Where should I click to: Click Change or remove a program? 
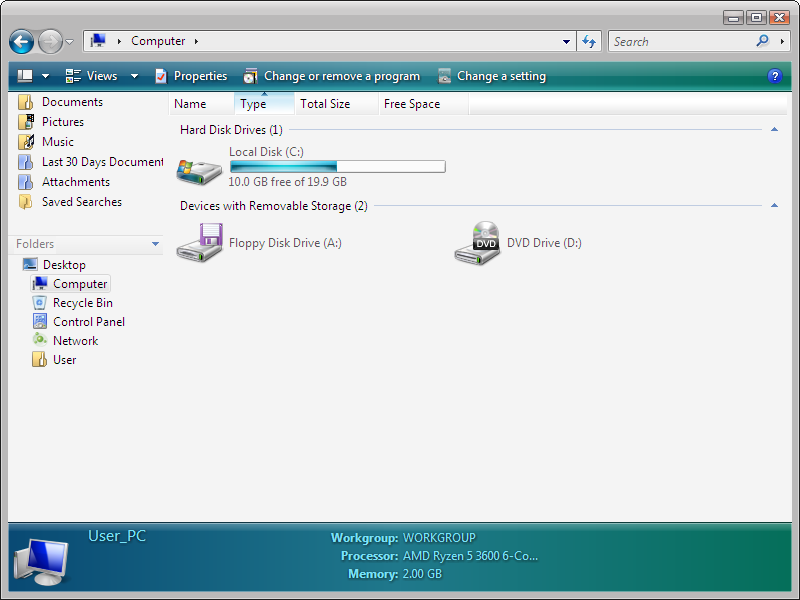[332, 76]
